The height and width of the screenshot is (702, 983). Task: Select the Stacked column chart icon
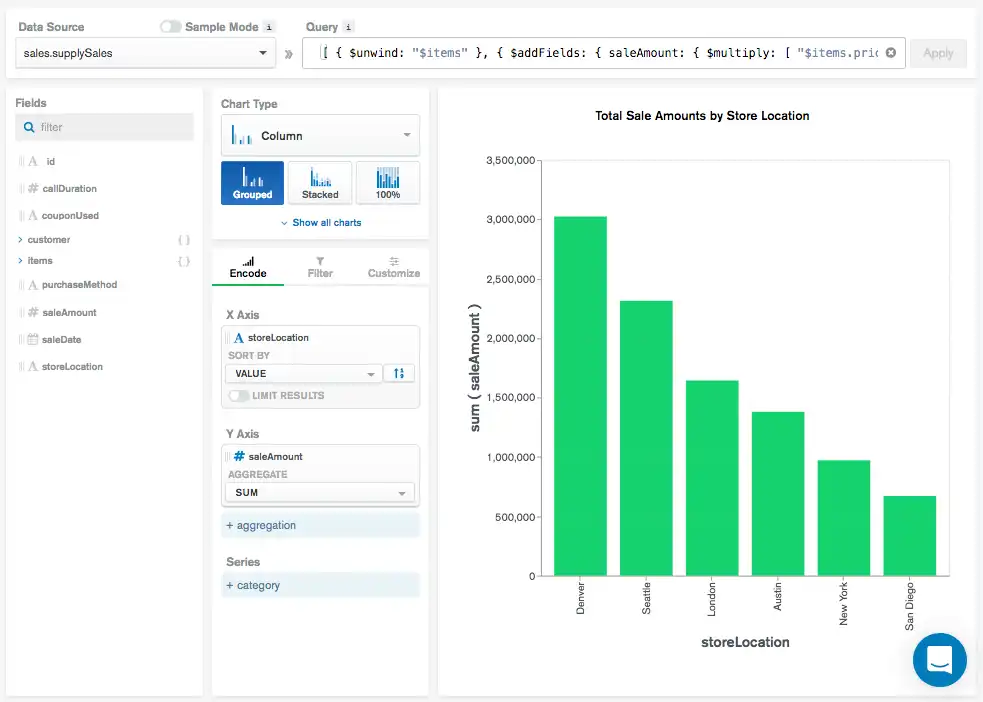tap(320, 182)
